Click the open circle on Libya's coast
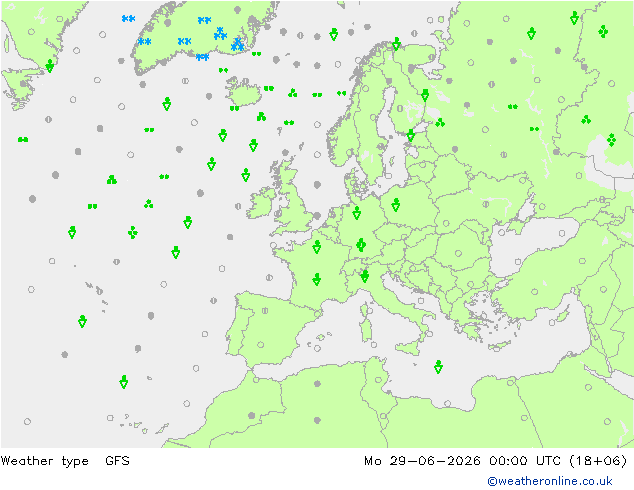Image resolution: width=634 pixels, height=490 pixels. pyautogui.click(x=447, y=403)
